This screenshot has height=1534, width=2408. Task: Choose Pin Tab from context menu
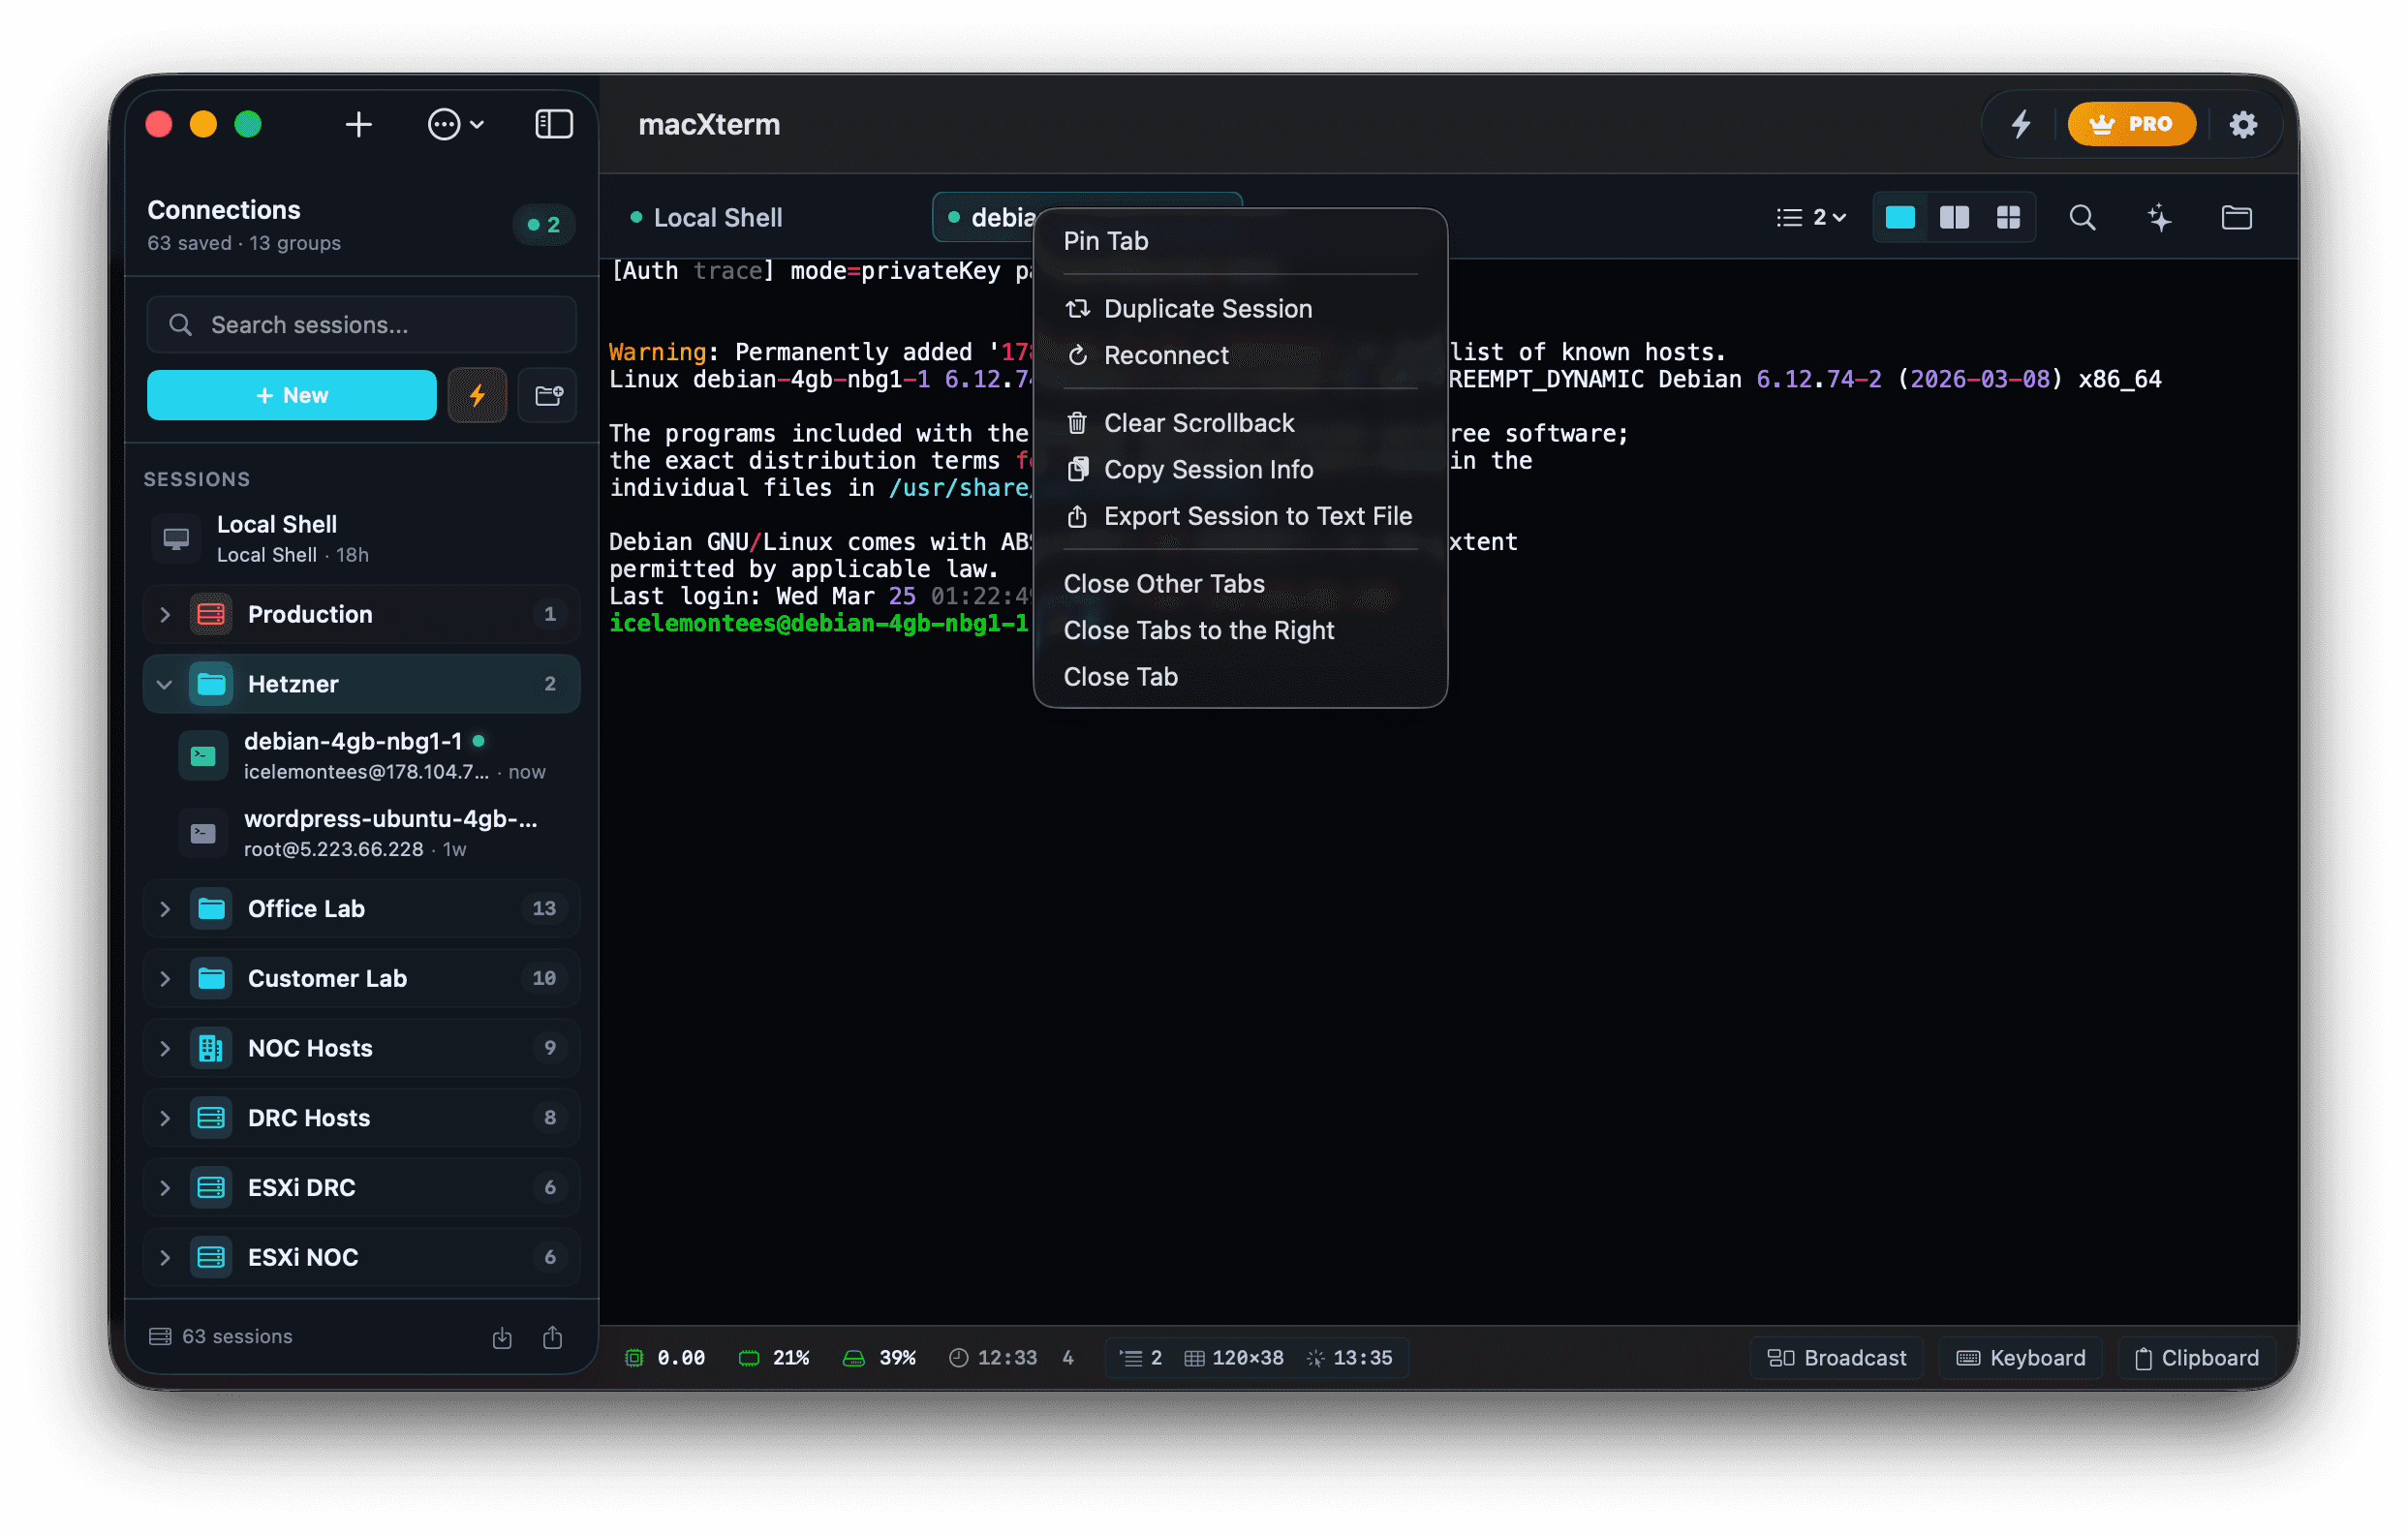coord(1240,241)
